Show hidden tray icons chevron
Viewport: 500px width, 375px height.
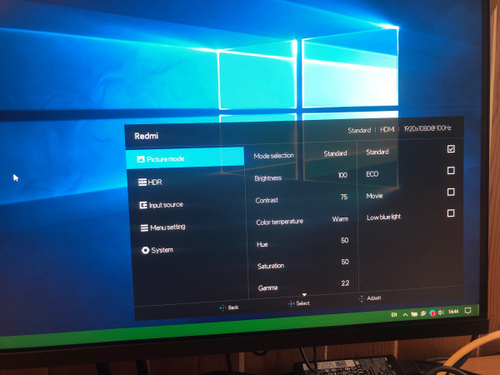point(405,314)
